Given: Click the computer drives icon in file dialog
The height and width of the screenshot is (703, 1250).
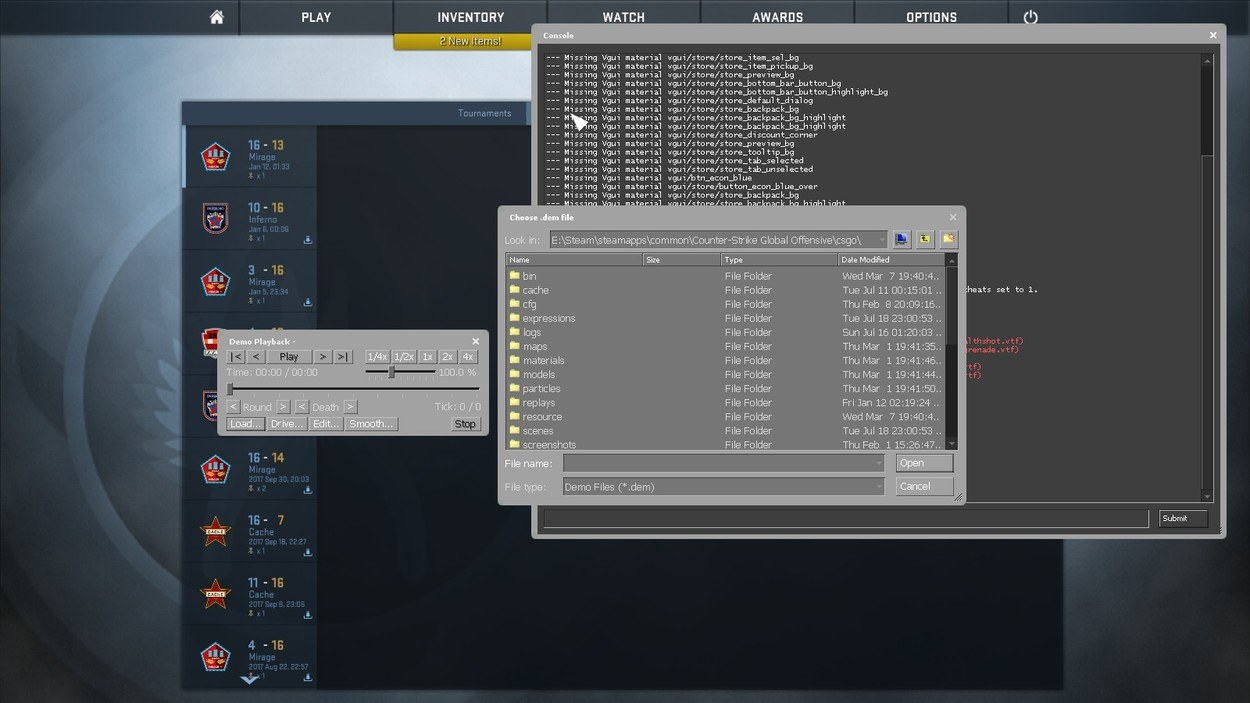Looking at the screenshot, I should (902, 240).
